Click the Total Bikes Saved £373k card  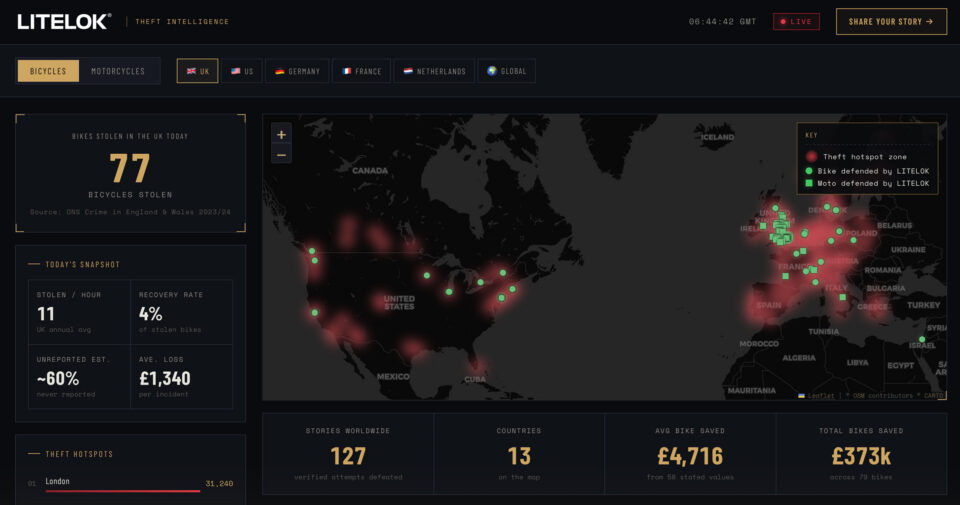pos(861,454)
